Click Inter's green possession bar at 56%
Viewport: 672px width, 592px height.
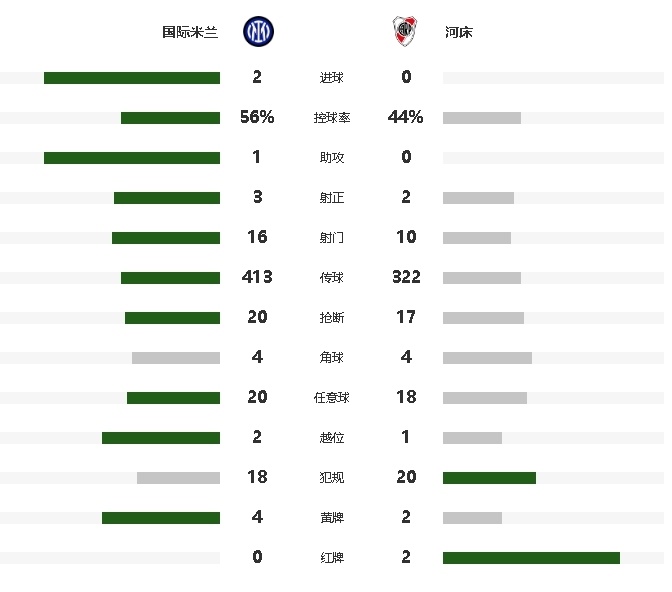pos(171,118)
